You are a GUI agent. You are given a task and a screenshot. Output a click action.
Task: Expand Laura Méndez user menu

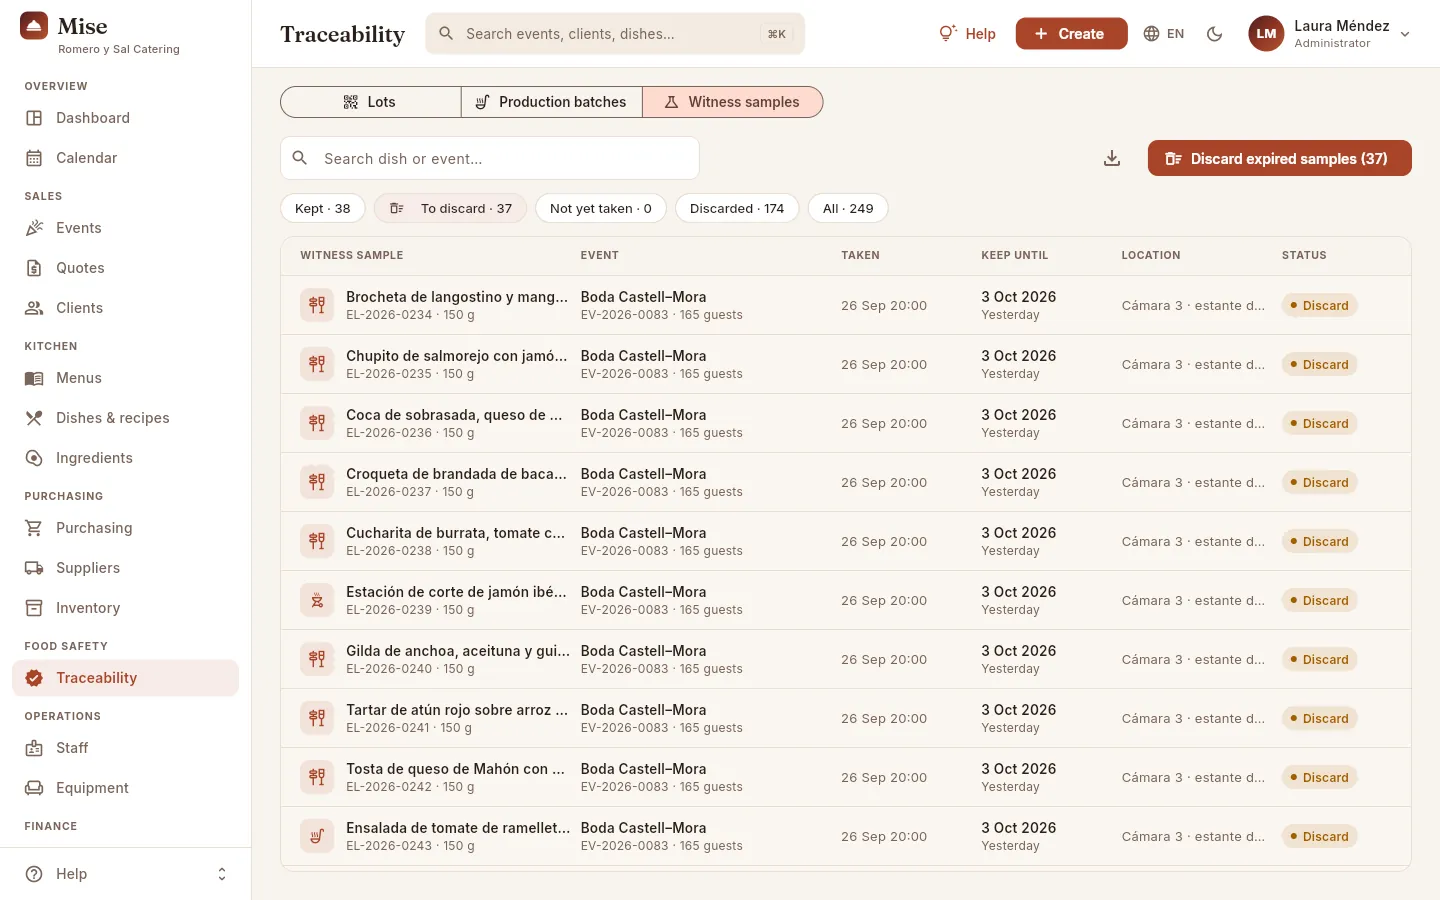1330,34
